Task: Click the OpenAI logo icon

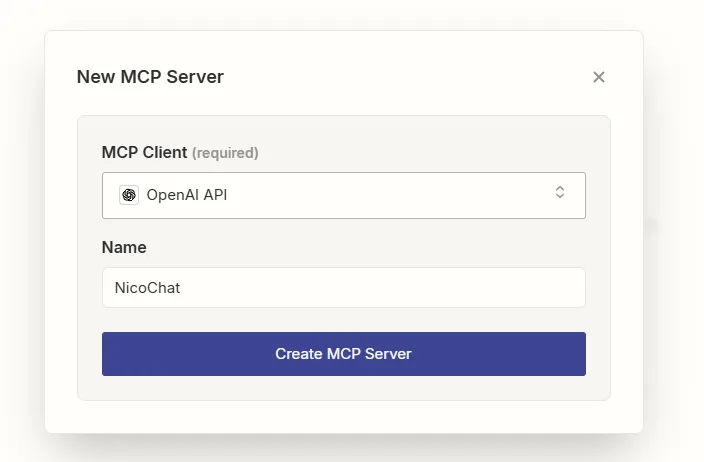Action: pos(129,195)
